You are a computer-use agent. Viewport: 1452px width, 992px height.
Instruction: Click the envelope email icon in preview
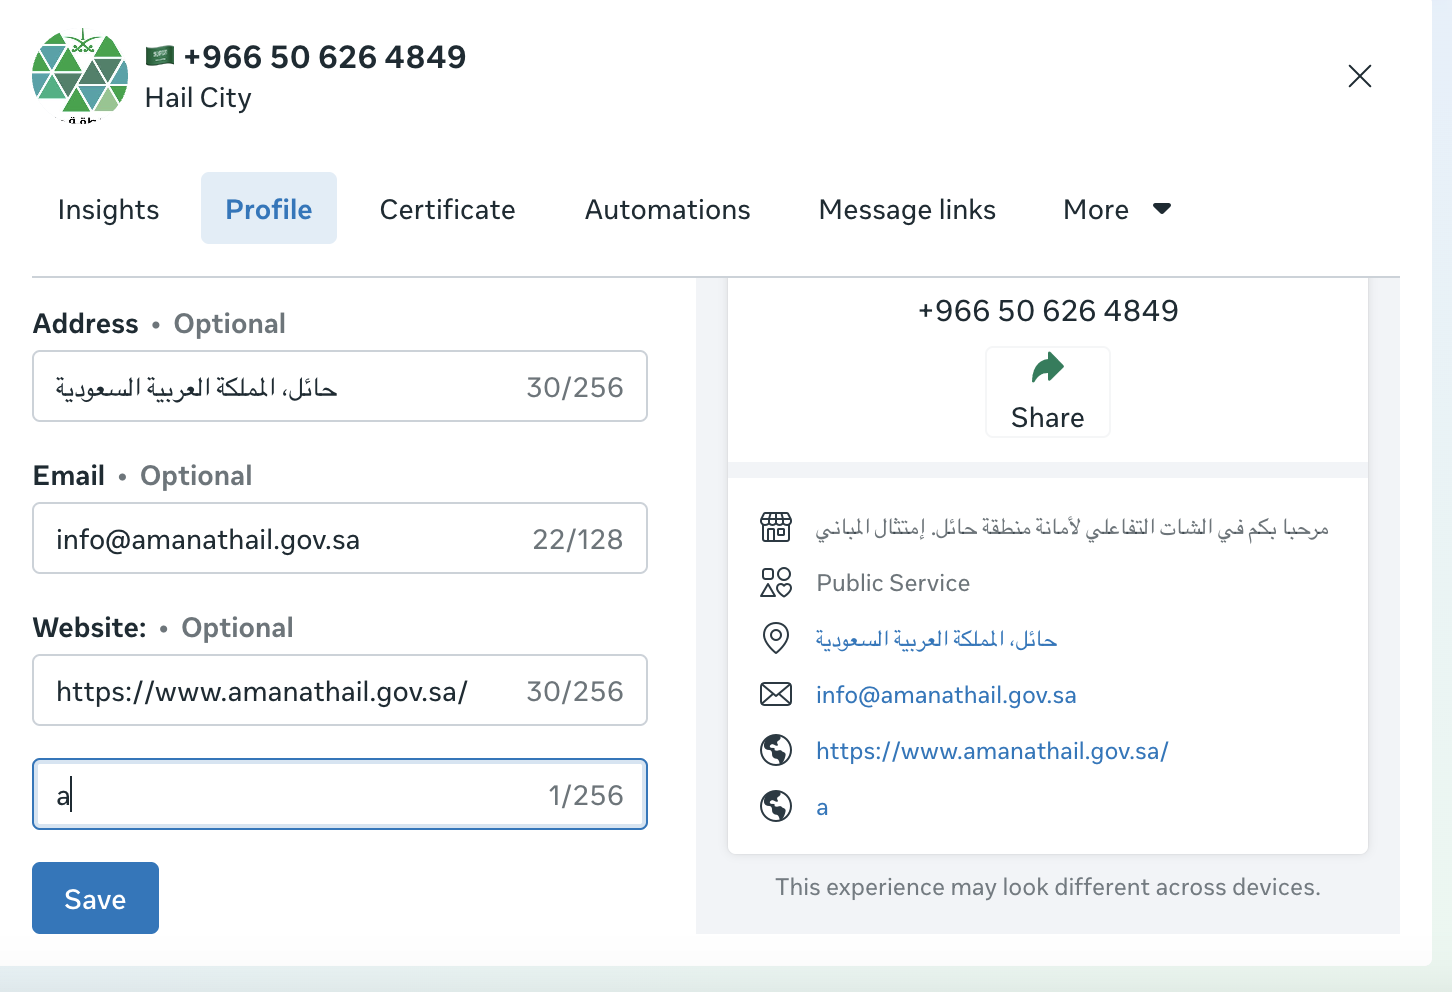coord(776,694)
